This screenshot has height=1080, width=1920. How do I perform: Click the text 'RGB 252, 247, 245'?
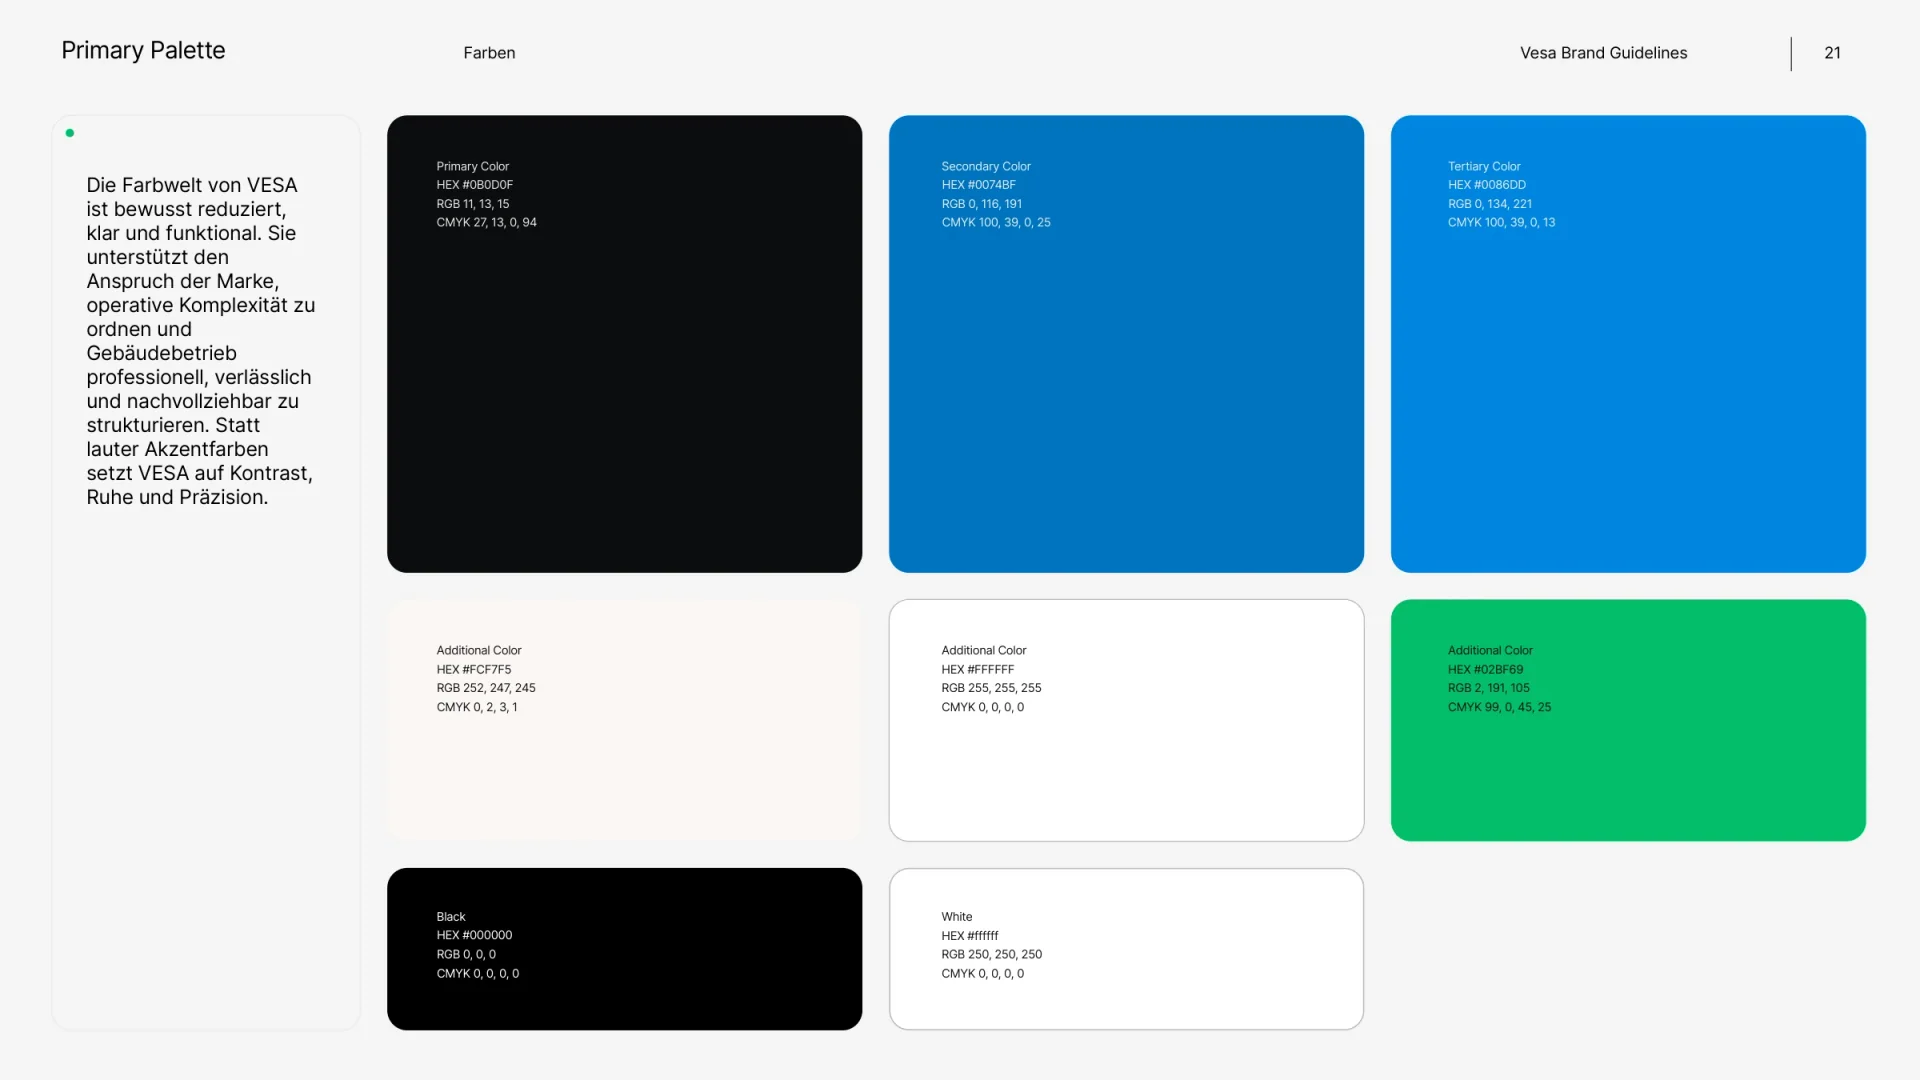(485, 688)
